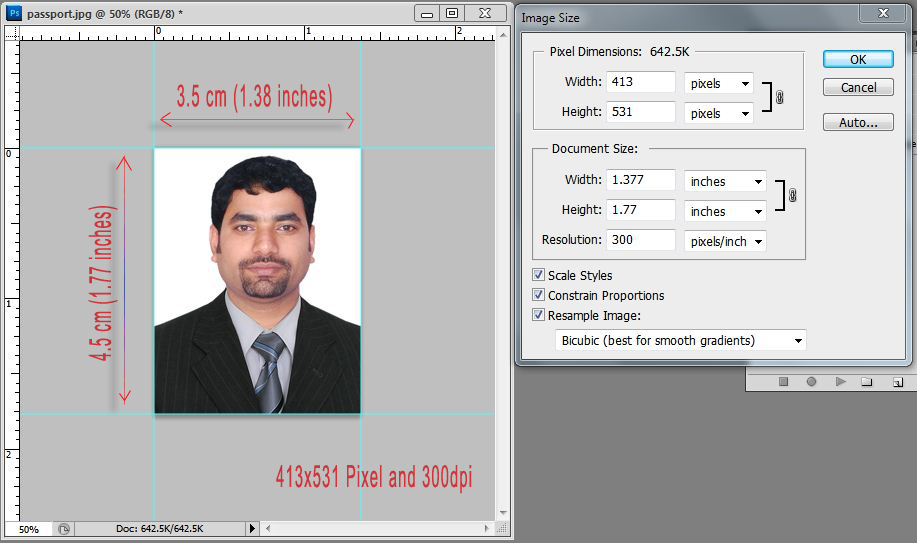Click document Height field showing 1.77
Image resolution: width=917 pixels, height=543 pixels.
tap(641, 209)
